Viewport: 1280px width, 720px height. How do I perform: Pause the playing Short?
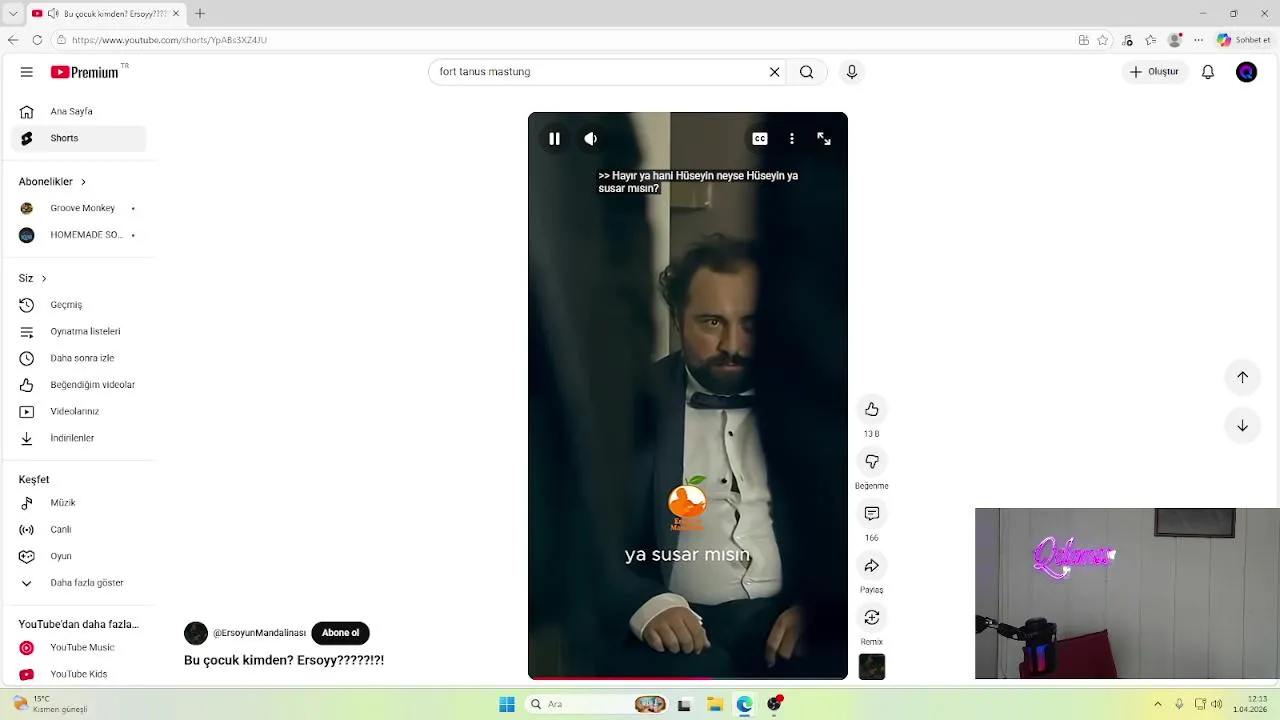554,139
